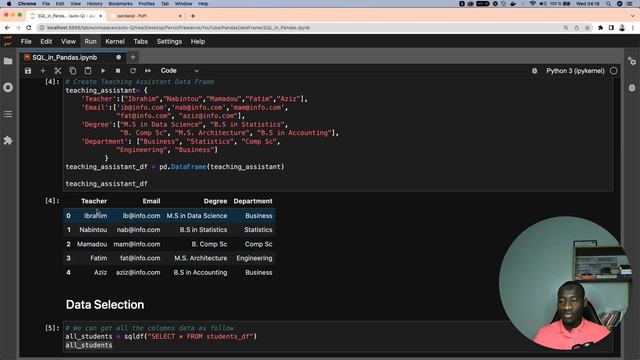Select the SQL_in_Pandas.ipynb notebook tab

(x=73, y=58)
